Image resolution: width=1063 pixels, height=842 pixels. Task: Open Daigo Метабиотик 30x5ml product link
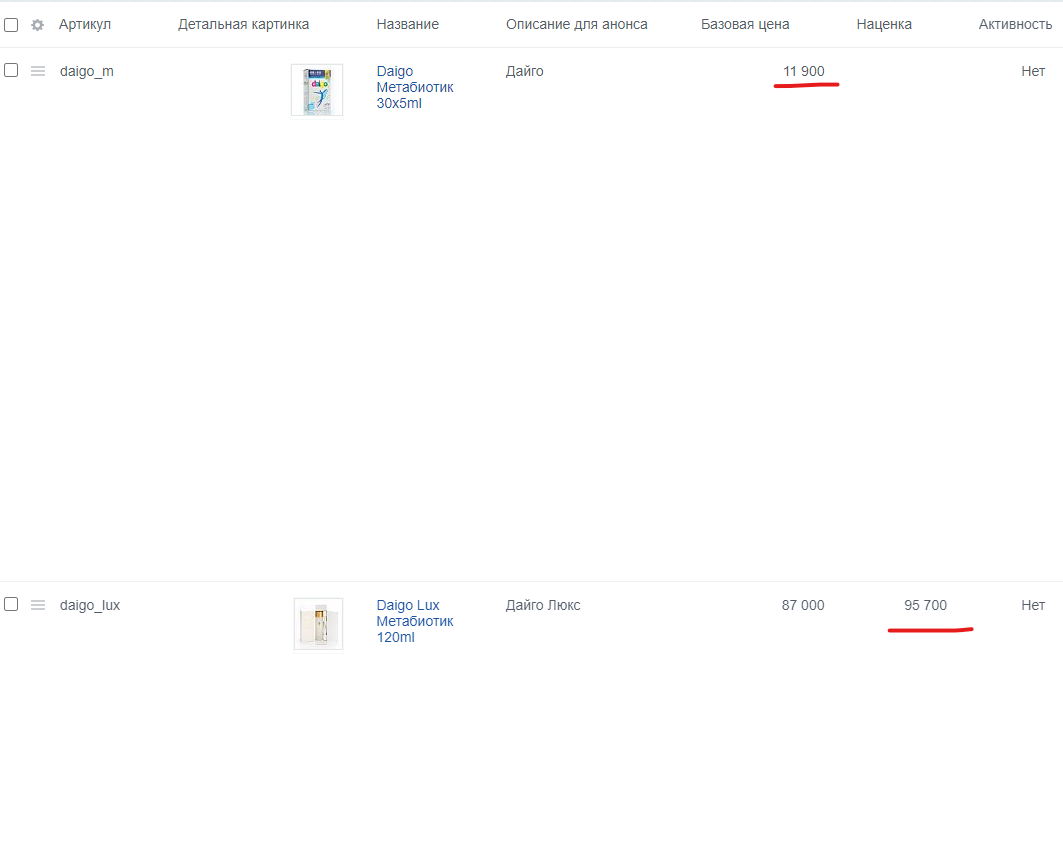point(415,87)
